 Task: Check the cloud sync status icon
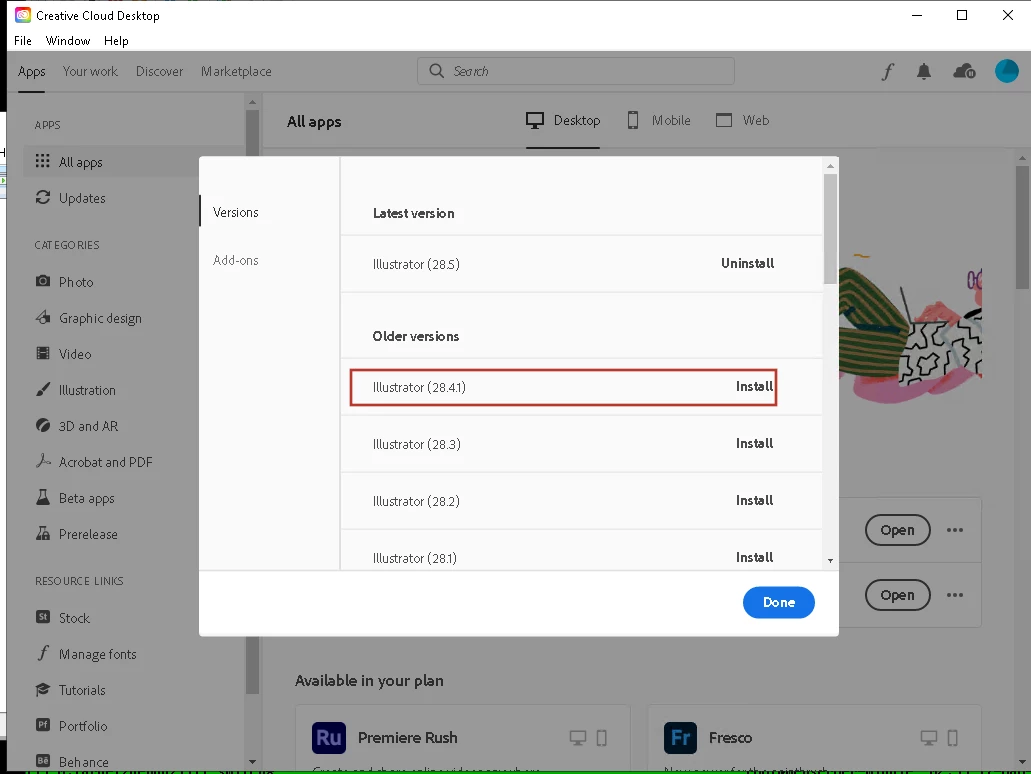coord(964,71)
